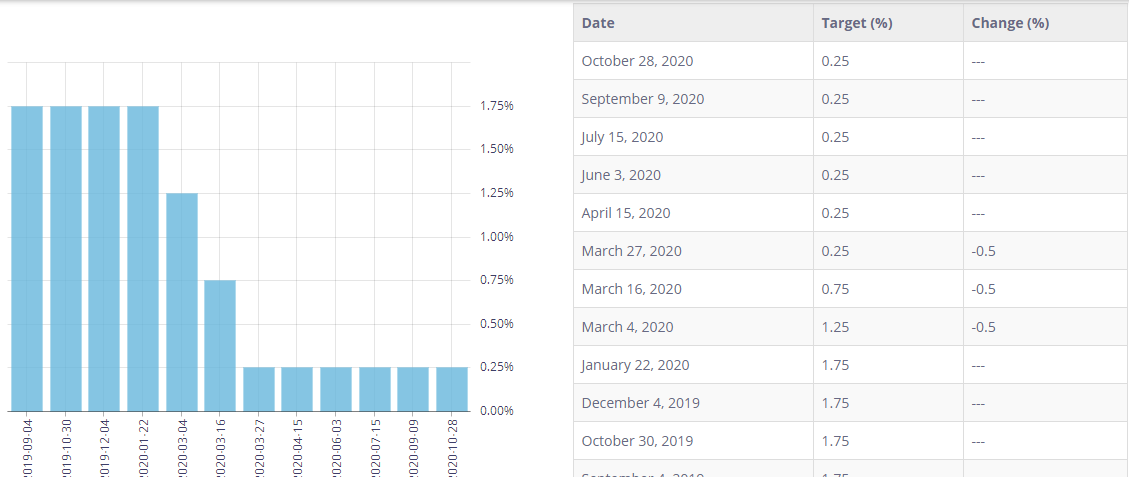Click the September 9, 2020 date cell
Screen dimensions: 1129x477
click(x=642, y=99)
